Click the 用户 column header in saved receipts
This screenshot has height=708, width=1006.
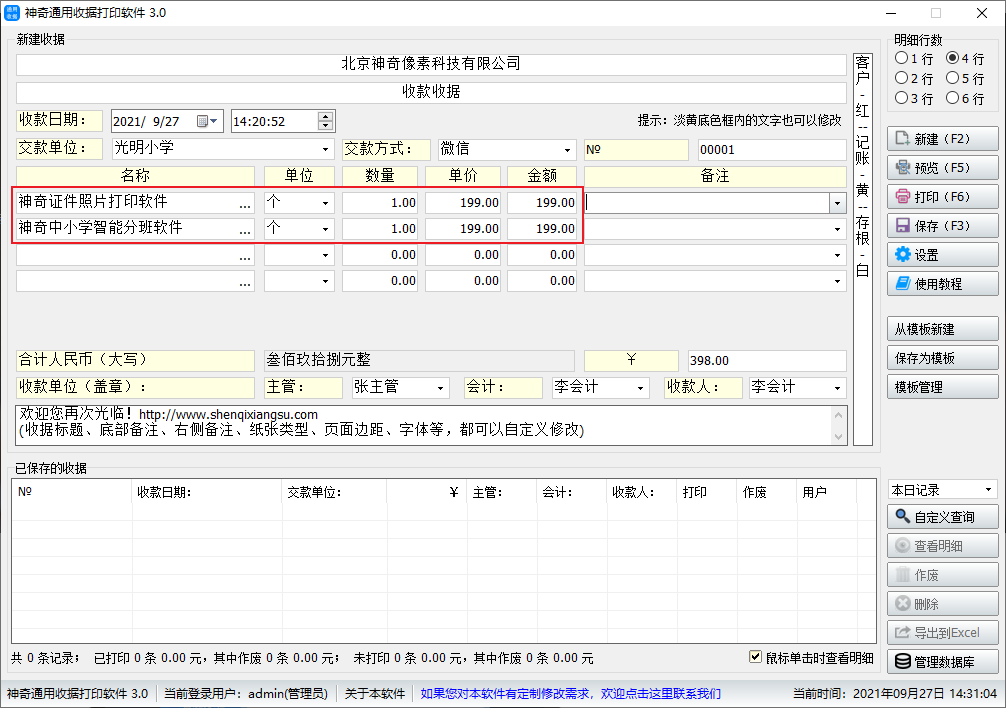[x=826, y=492]
